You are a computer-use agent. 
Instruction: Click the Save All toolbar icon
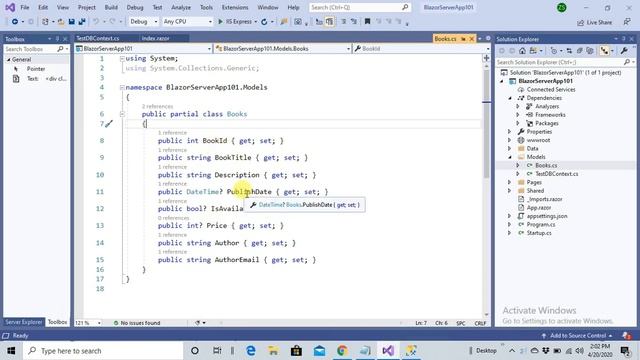click(82, 22)
